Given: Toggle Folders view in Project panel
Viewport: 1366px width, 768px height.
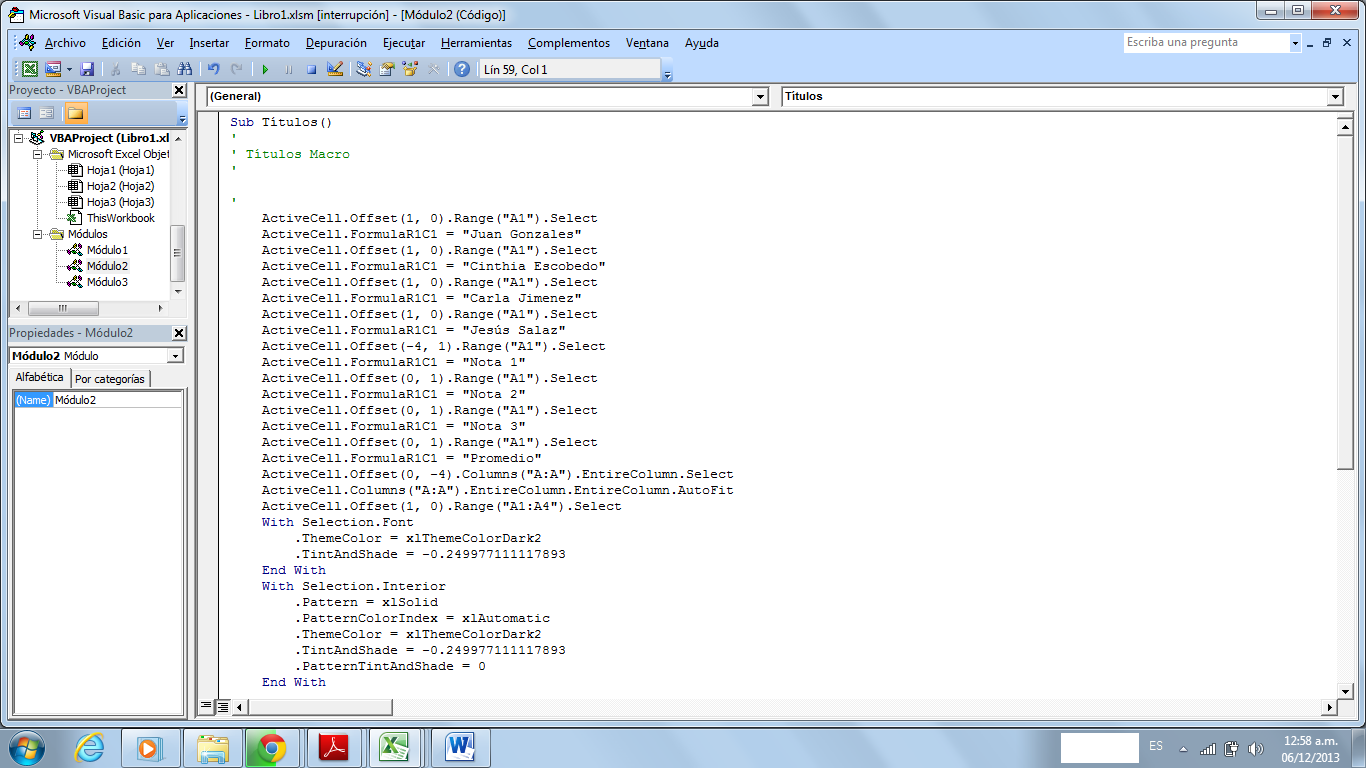Looking at the screenshot, I should [x=76, y=113].
